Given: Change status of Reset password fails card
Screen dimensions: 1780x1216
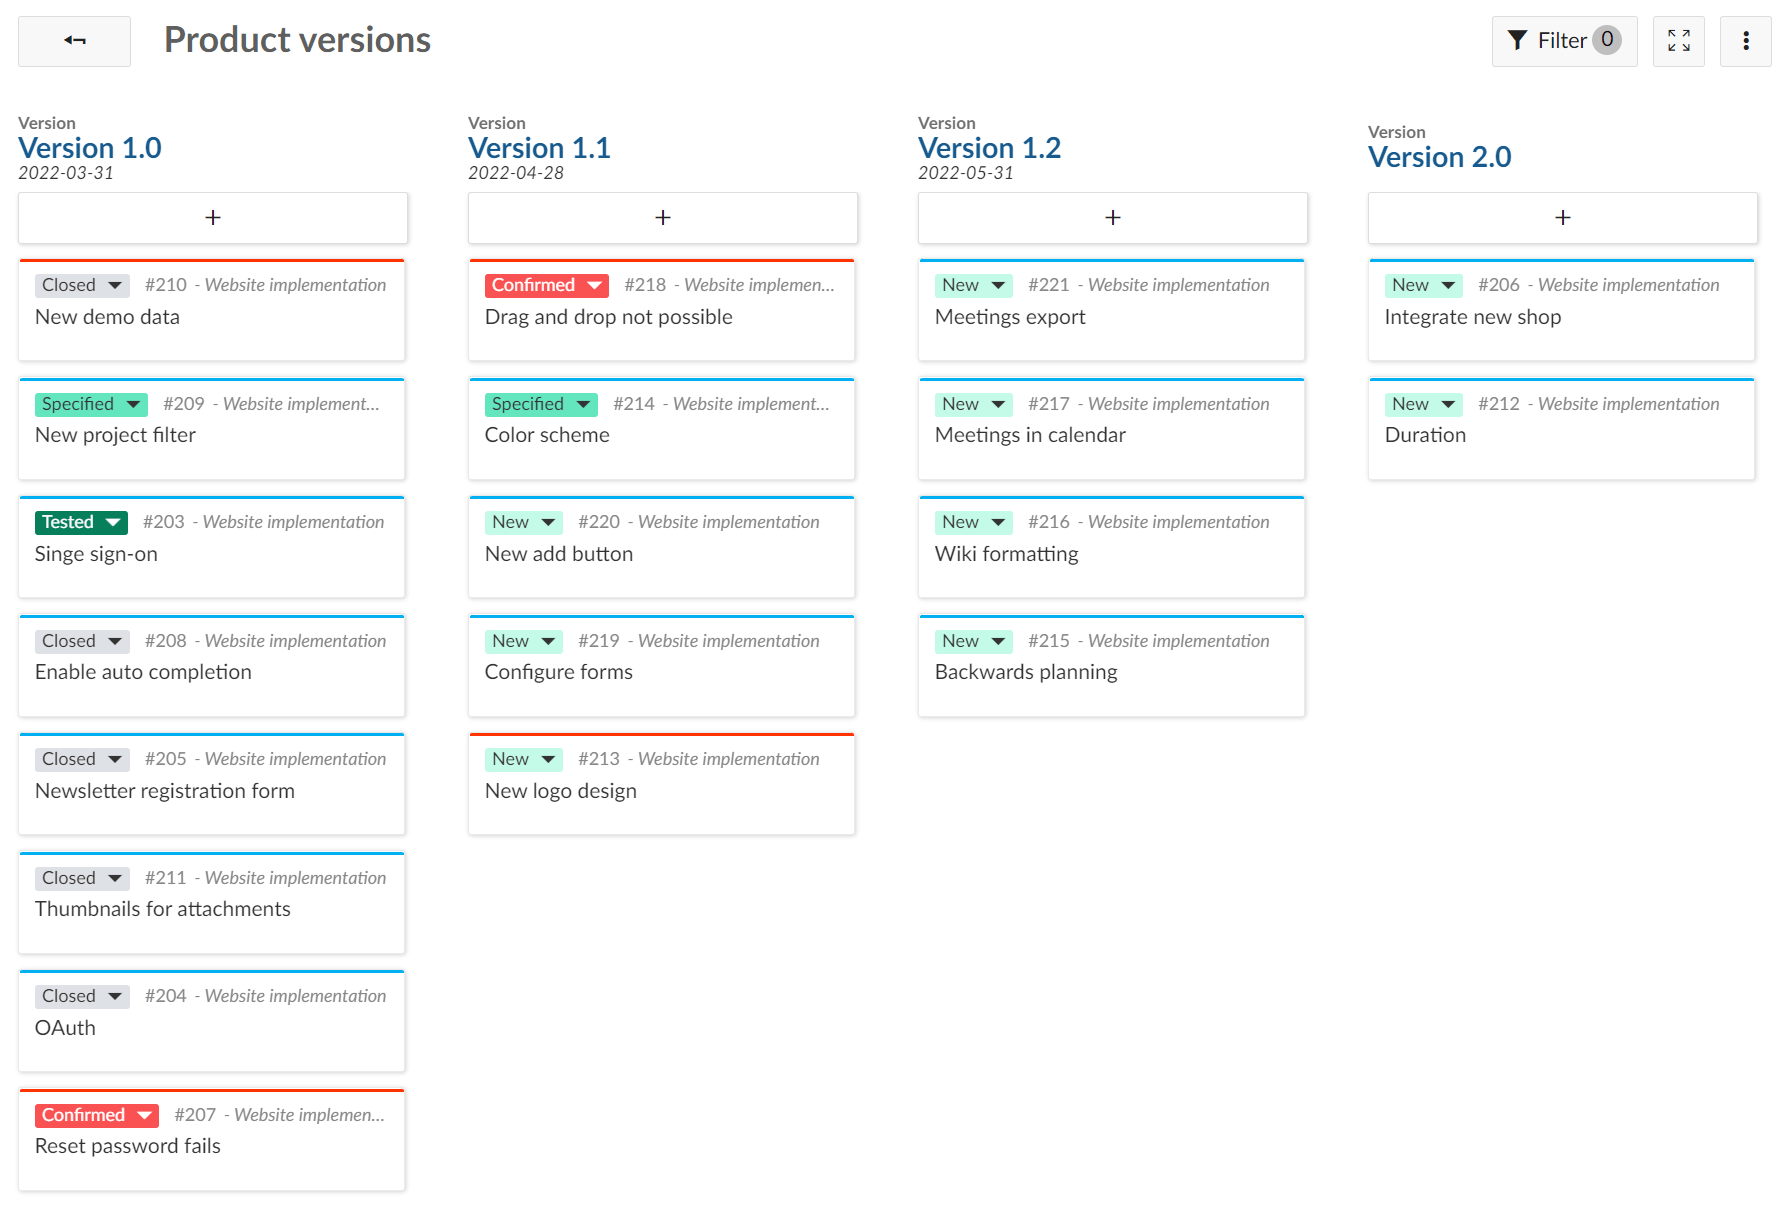Looking at the screenshot, I should [x=97, y=1116].
